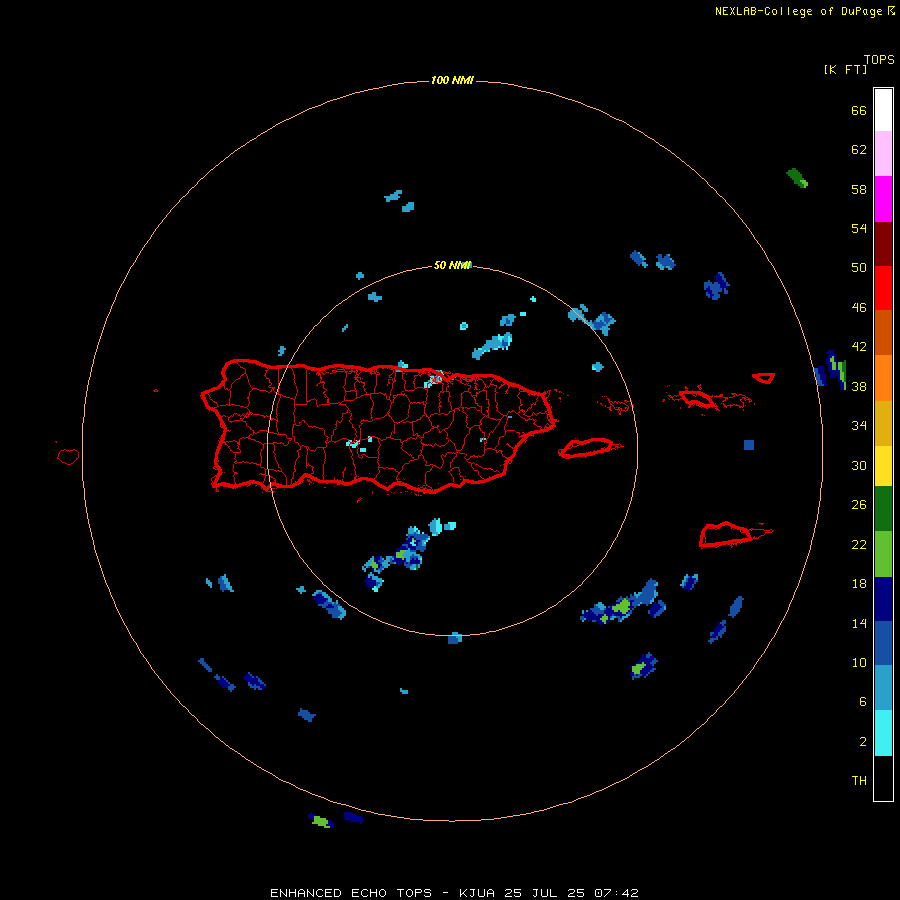Click the isolated blue square echo east of Vieques
This screenshot has width=900, height=900.
[x=748, y=445]
